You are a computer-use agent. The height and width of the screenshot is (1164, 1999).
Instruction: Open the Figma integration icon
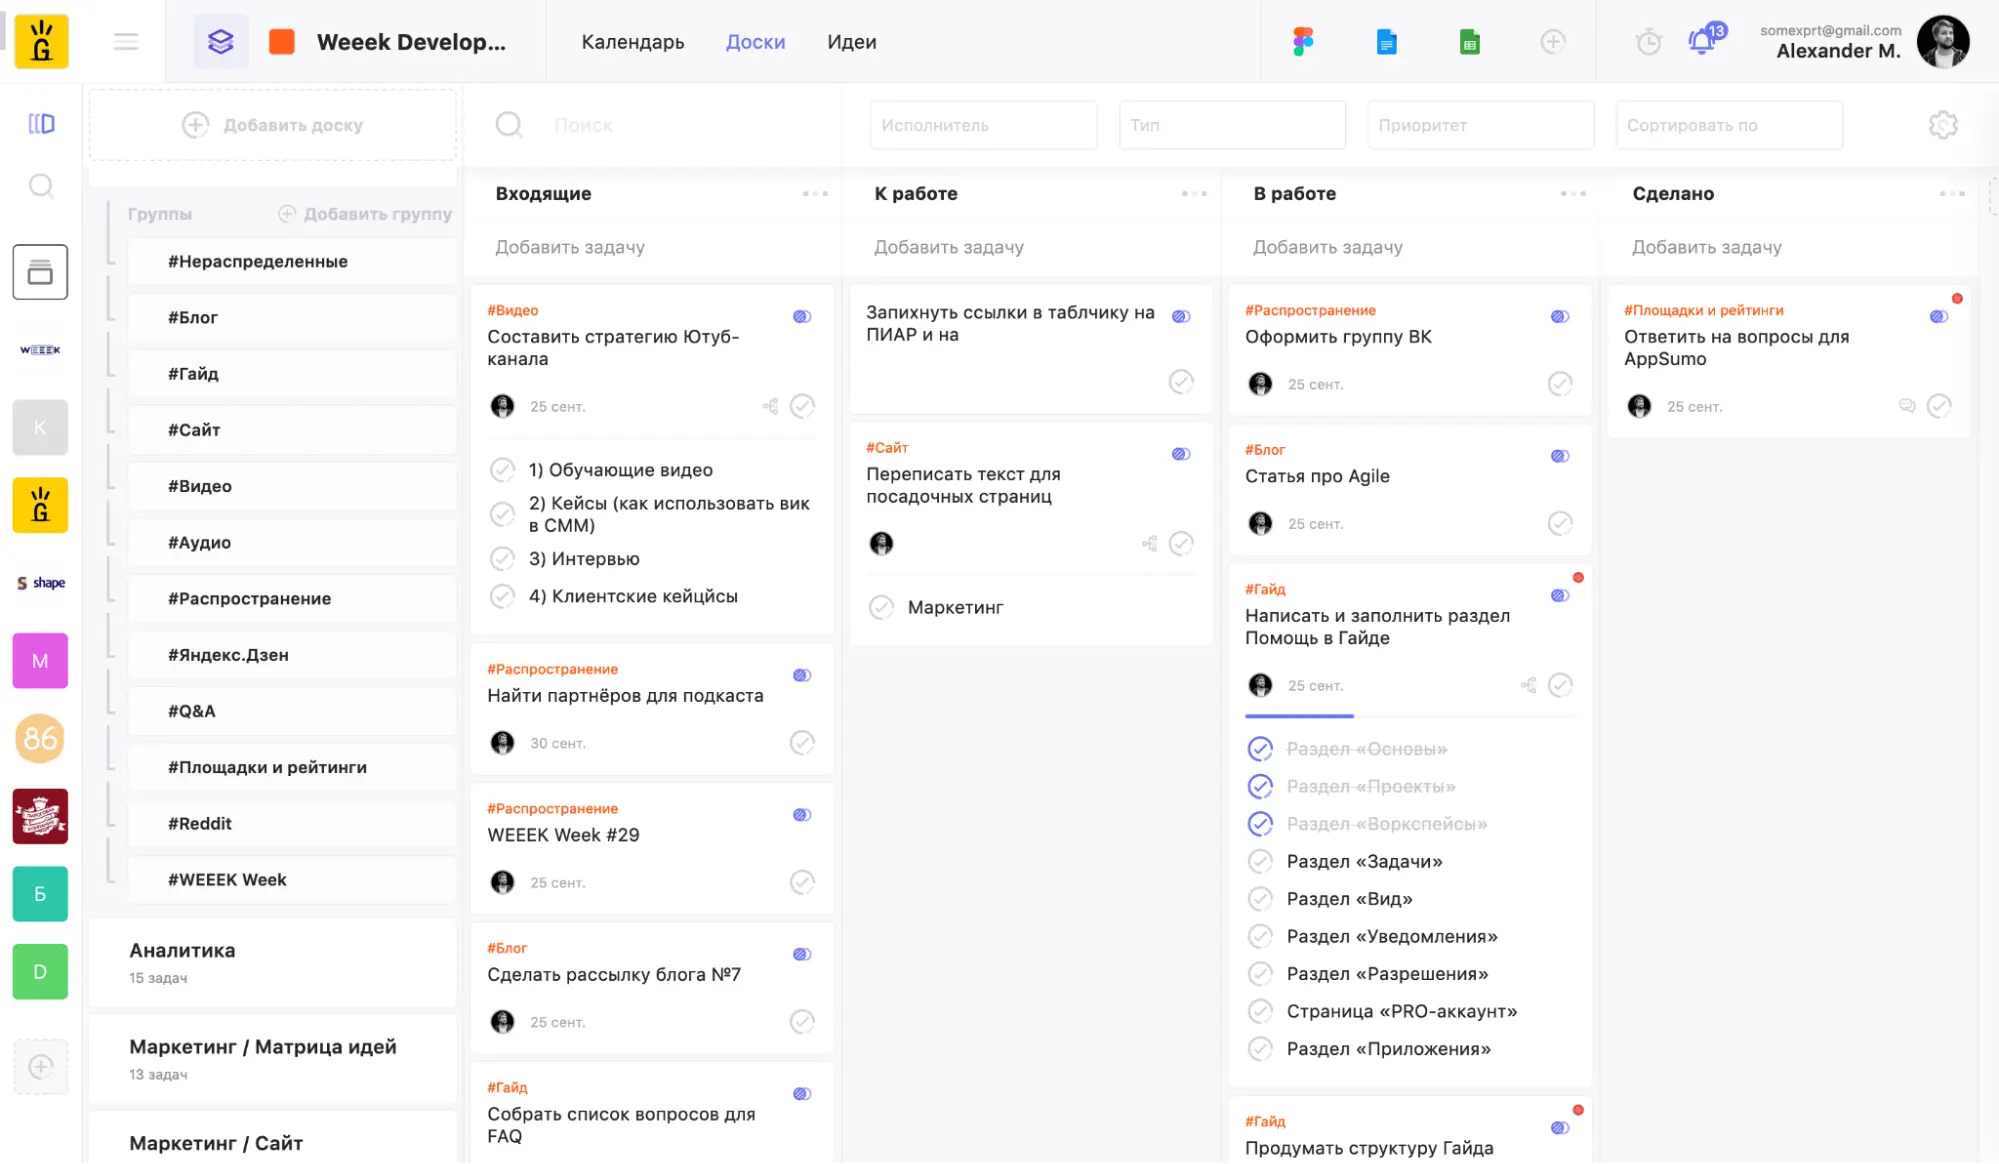(1302, 41)
